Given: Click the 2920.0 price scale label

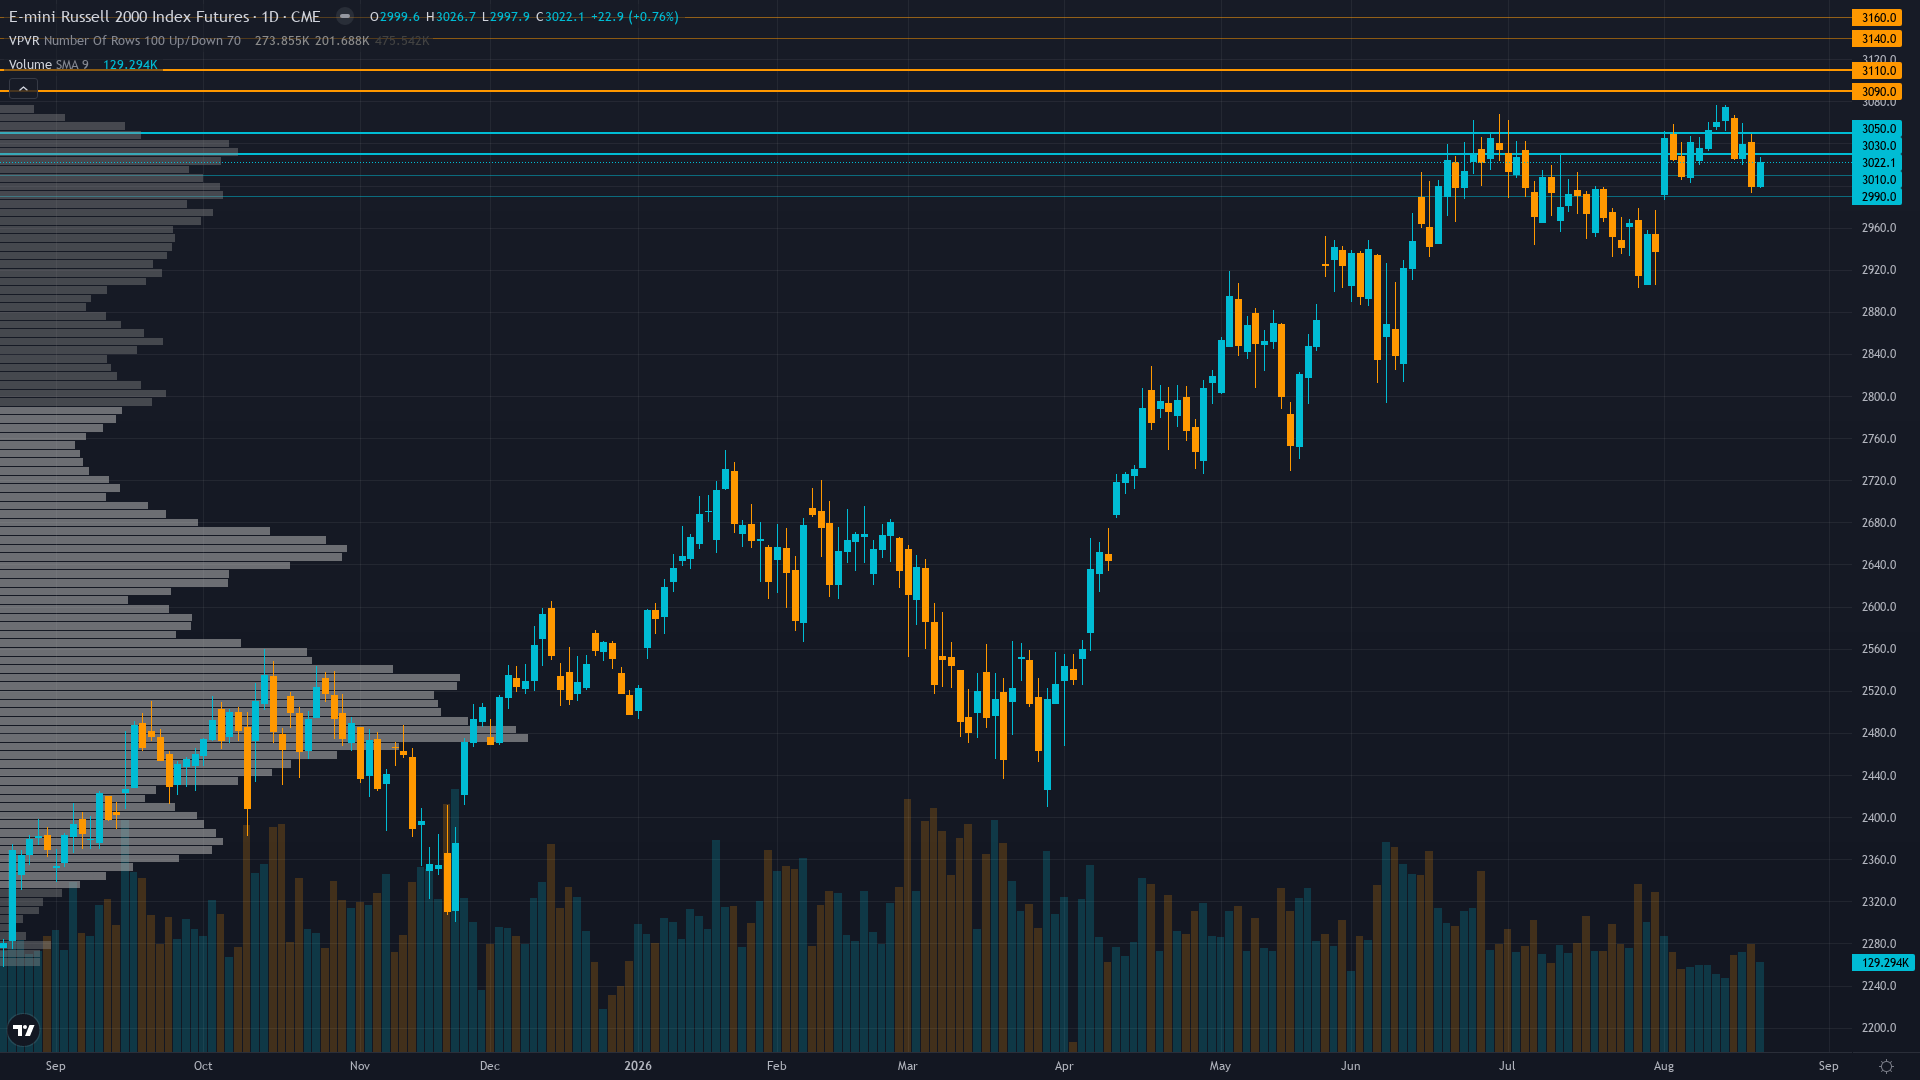Looking at the screenshot, I should pyautogui.click(x=1879, y=270).
